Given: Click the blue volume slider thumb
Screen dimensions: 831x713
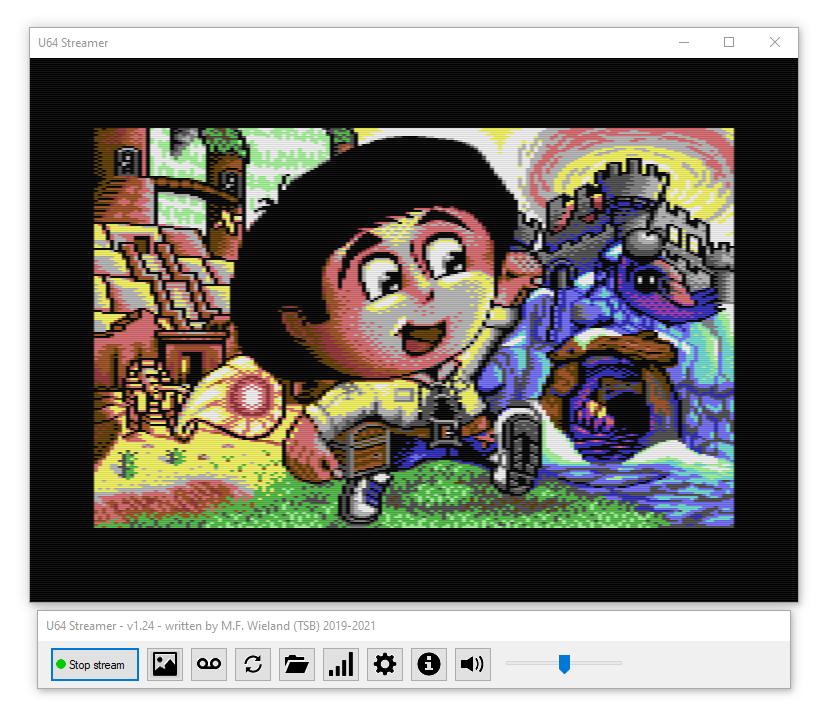Looking at the screenshot, I should pyautogui.click(x=564, y=664).
